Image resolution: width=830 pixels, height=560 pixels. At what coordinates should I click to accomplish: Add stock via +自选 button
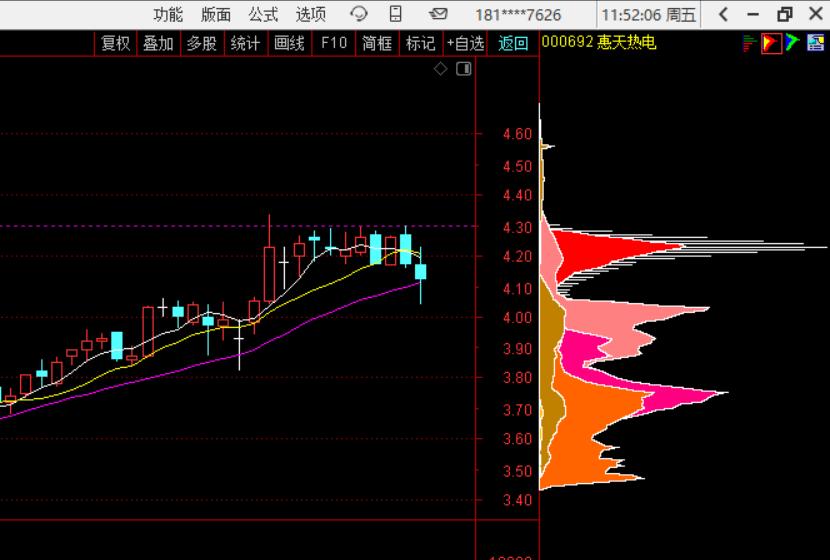click(x=465, y=43)
